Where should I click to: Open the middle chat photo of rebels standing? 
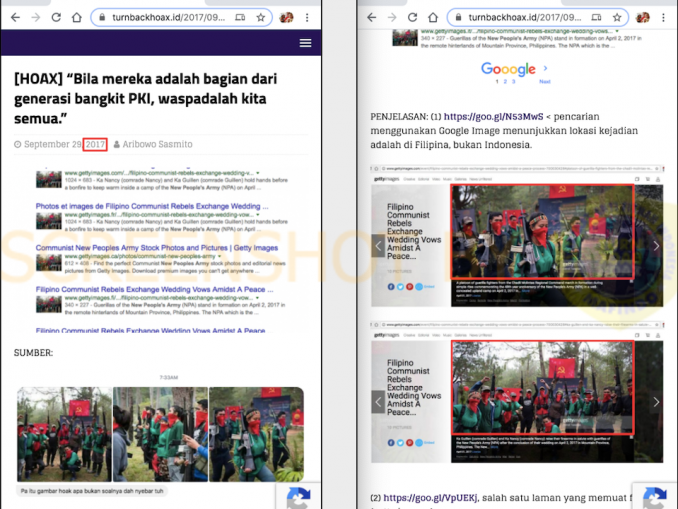coord(160,434)
